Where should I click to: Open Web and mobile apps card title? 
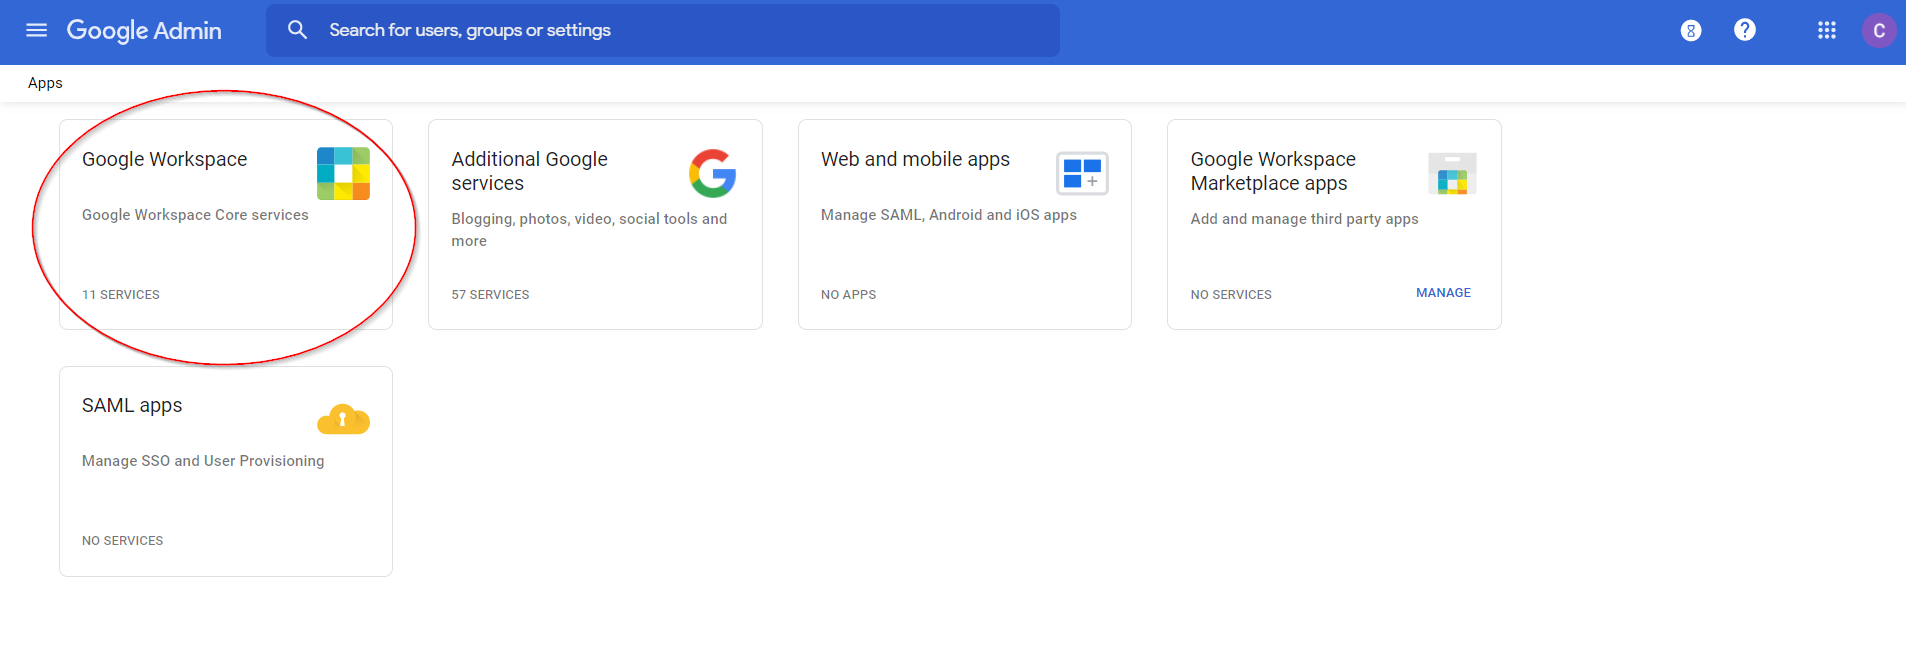point(915,159)
